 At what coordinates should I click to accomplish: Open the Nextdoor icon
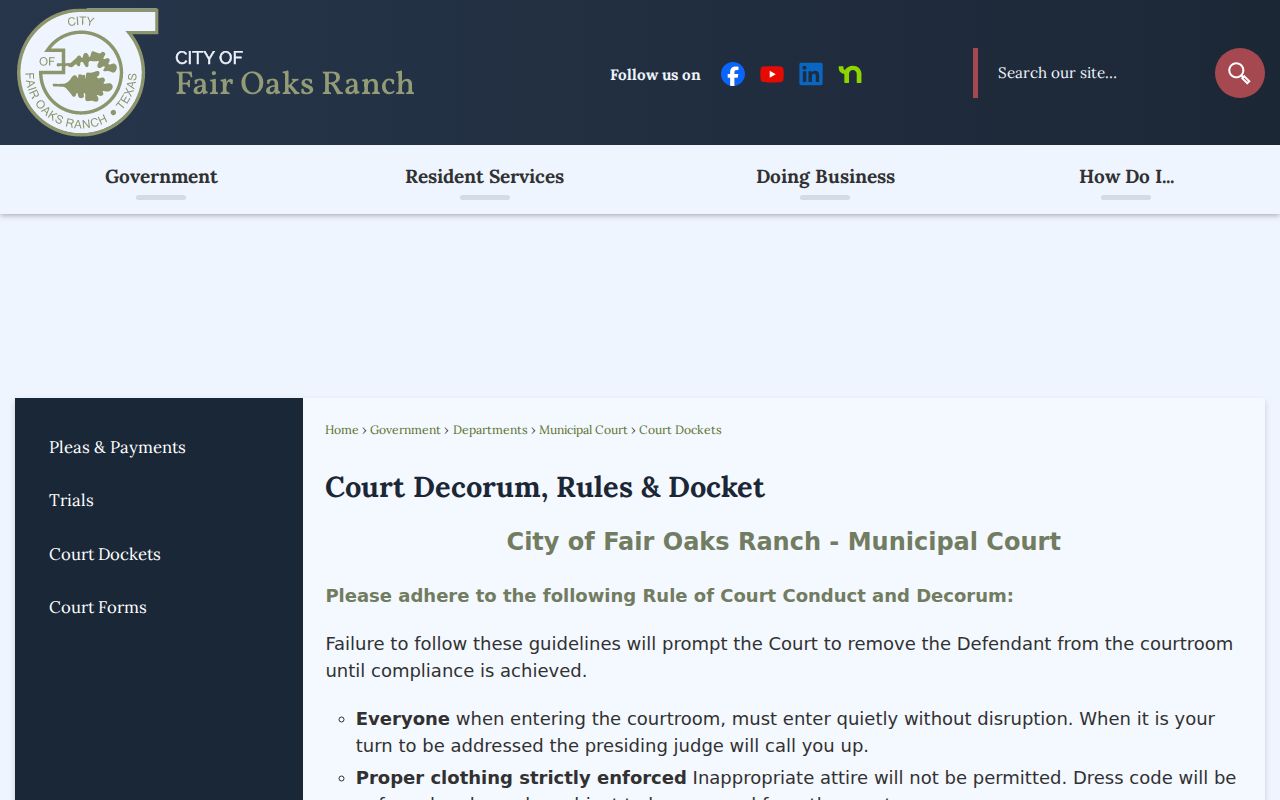click(850, 74)
